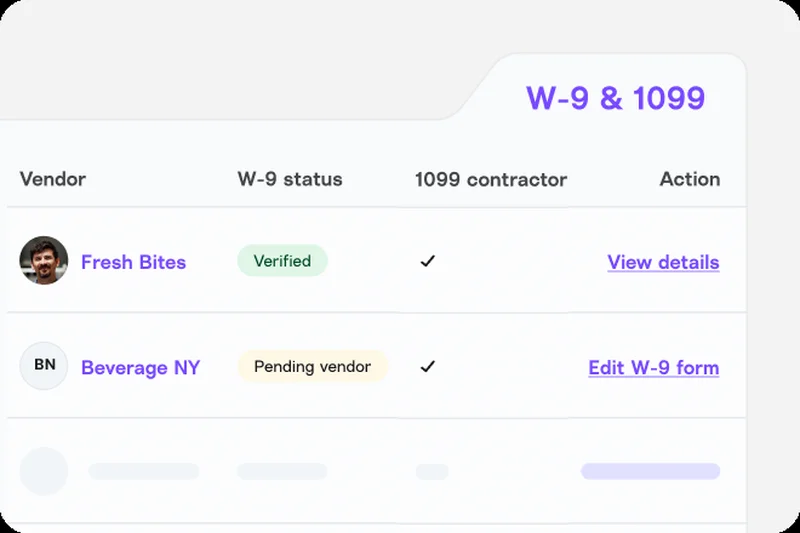Select the Edit W-9 form link
The width and height of the screenshot is (800, 533).
click(x=653, y=367)
